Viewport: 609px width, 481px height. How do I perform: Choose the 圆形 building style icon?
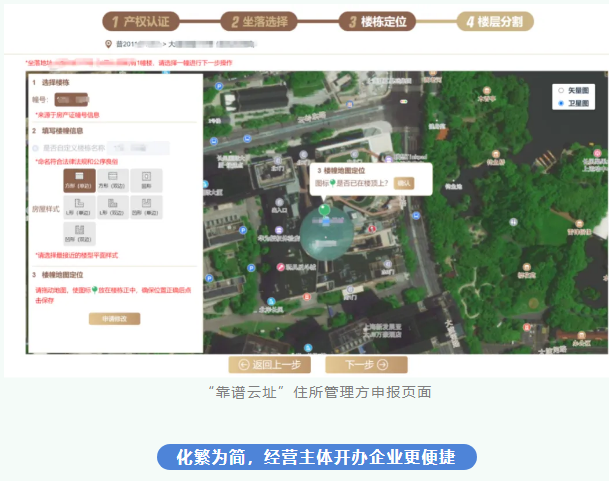pos(146,180)
